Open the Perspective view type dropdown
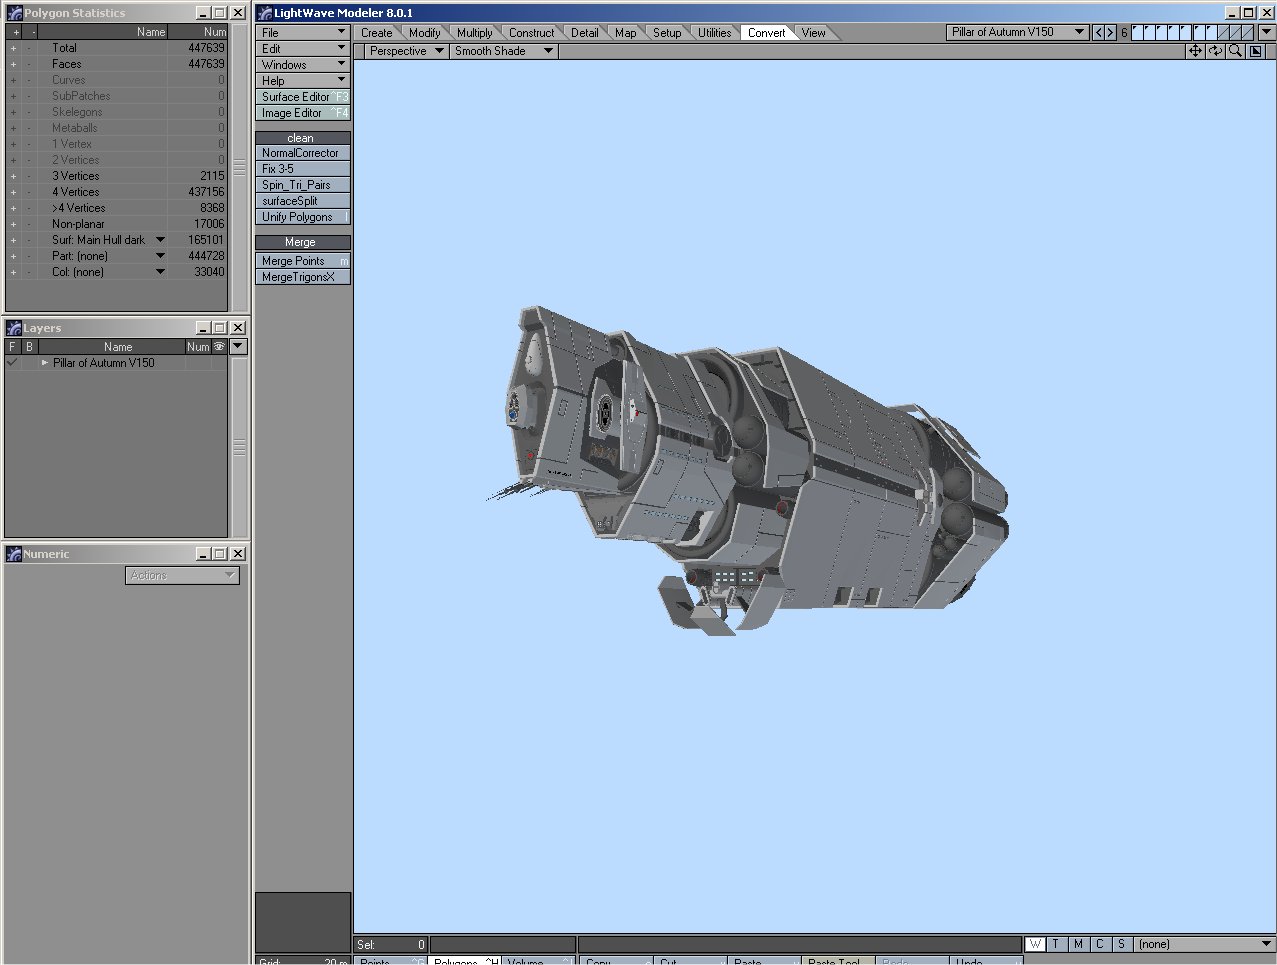The image size is (1277, 965). click(405, 51)
